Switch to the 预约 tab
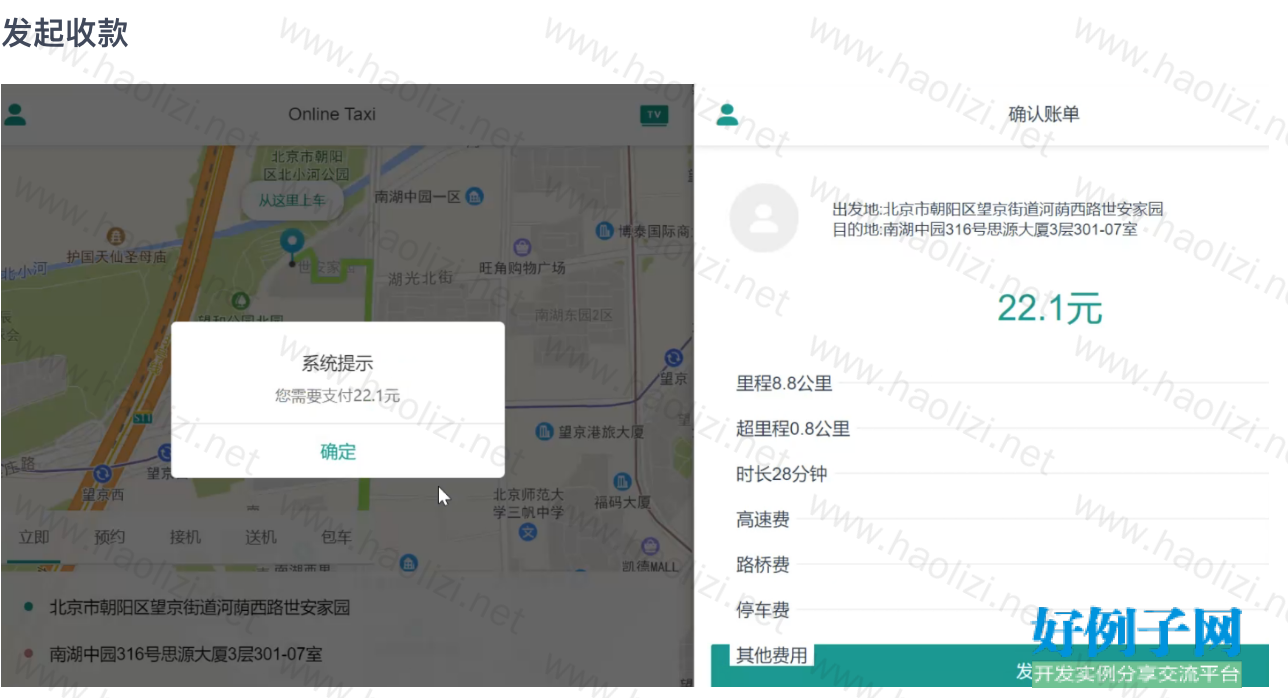This screenshot has width=1288, height=698. pyautogui.click(x=110, y=537)
